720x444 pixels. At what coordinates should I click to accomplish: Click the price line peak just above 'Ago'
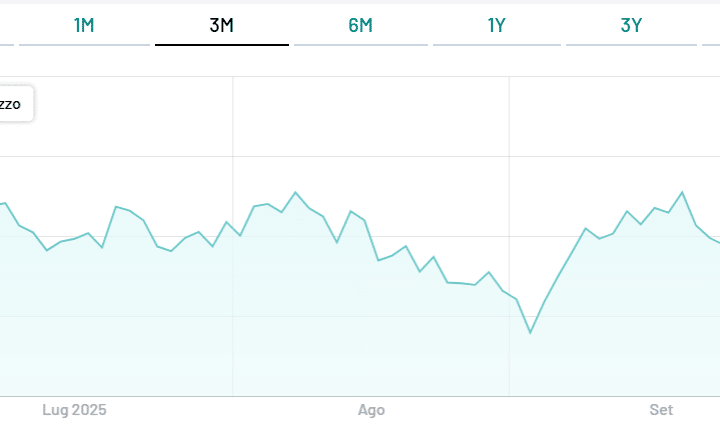pyautogui.click(x=351, y=212)
